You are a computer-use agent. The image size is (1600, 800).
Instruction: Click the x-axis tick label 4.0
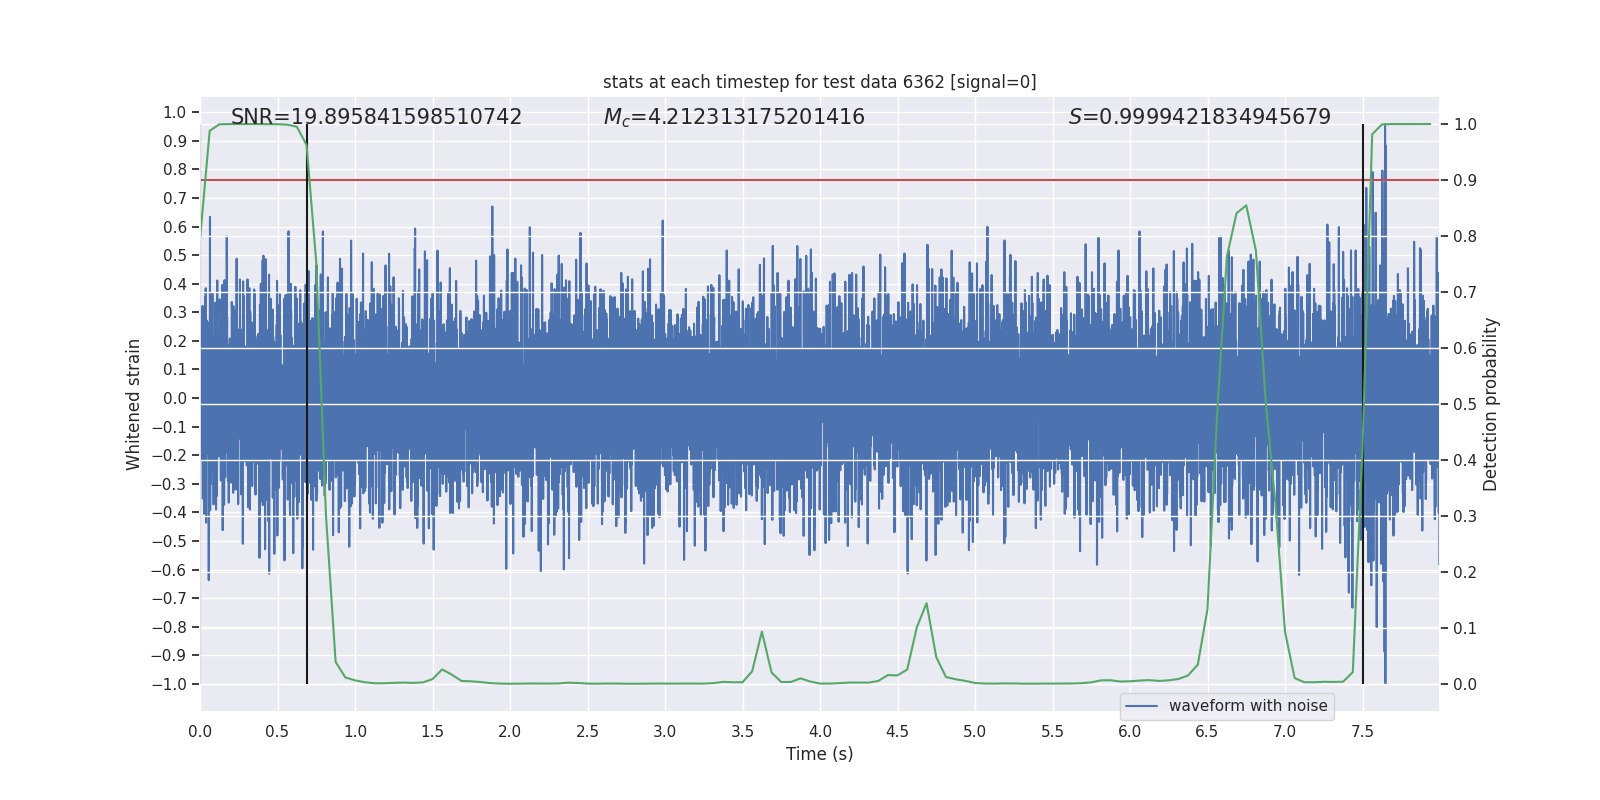point(819,731)
